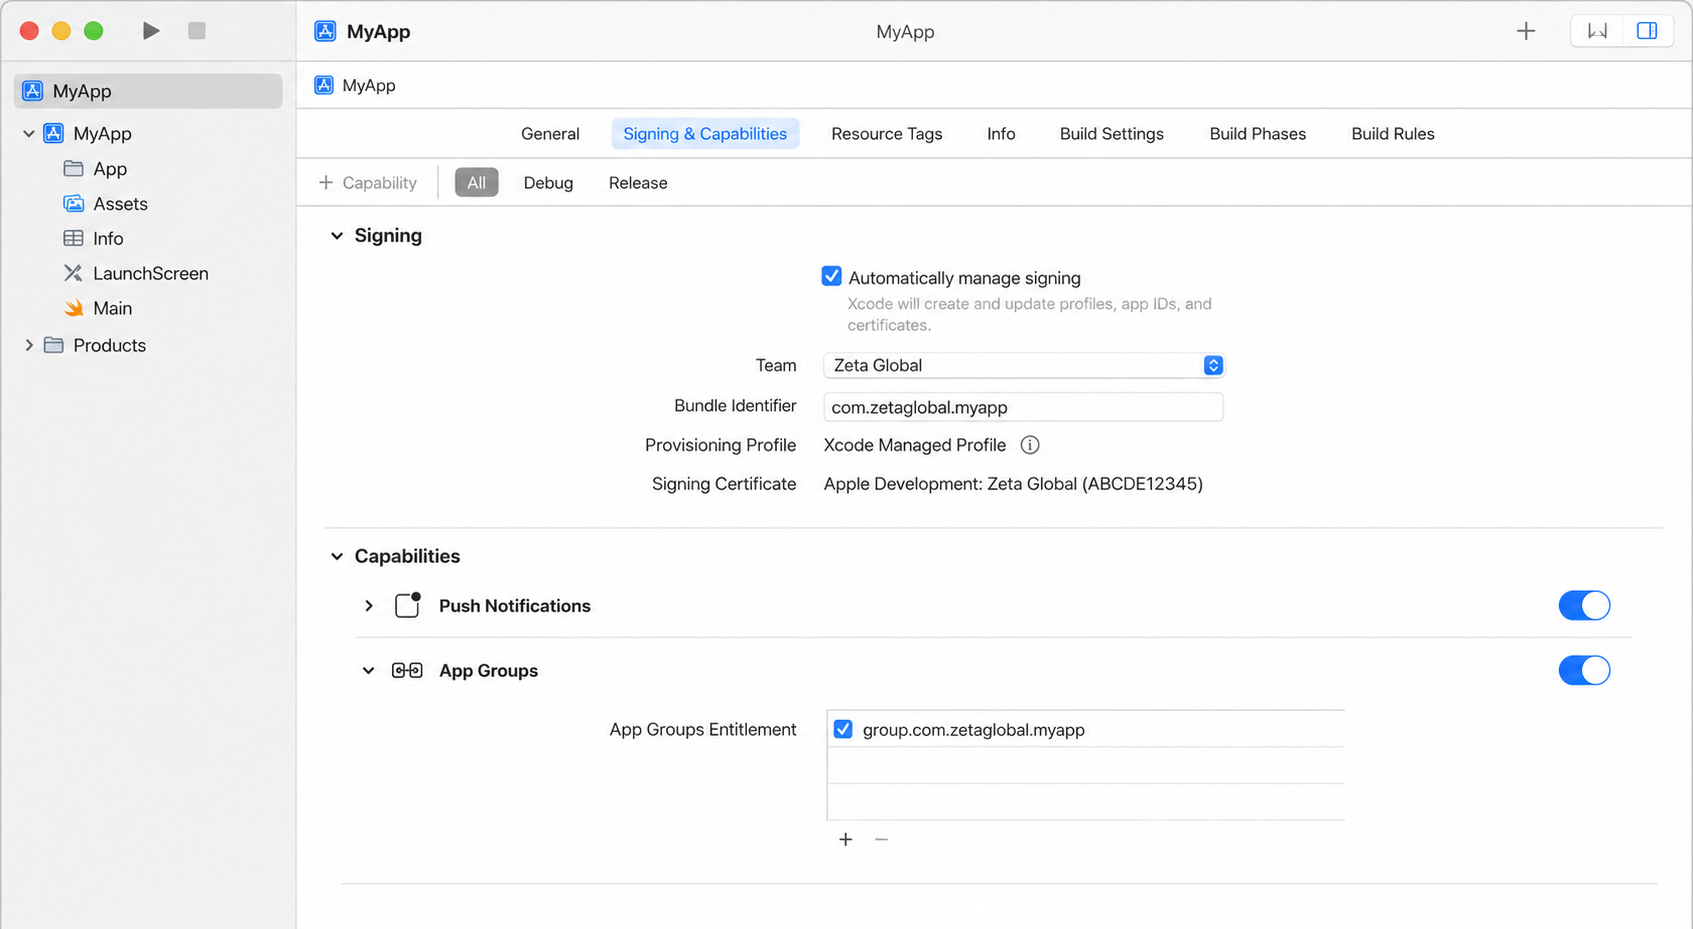Click the Xcode Managed Profile text

tap(915, 445)
